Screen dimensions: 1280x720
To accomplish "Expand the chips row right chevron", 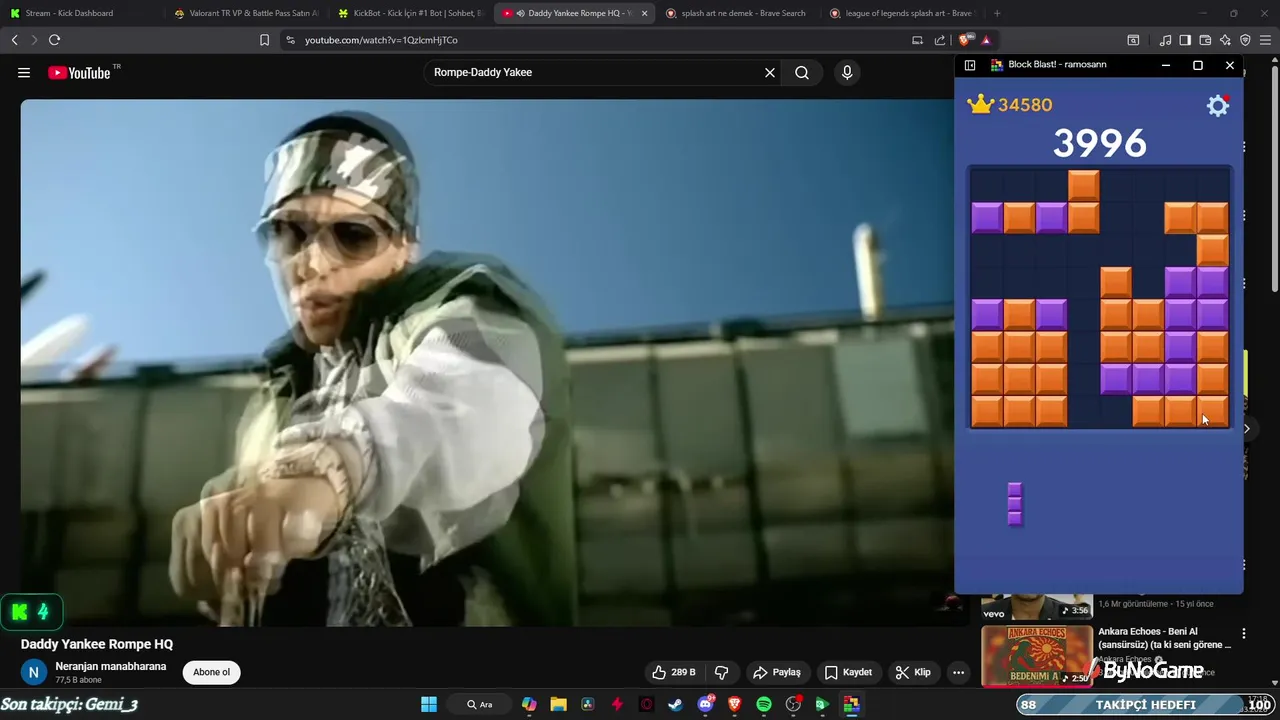I will point(1247,428).
